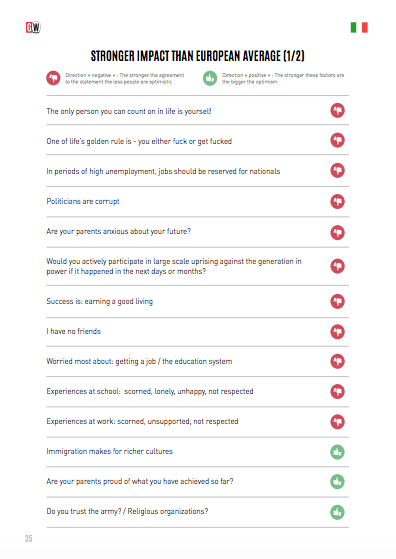Viewport: 396px width, 559px height.
Task: Click thumbs-up next to parents proud question
Action: pos(337,482)
